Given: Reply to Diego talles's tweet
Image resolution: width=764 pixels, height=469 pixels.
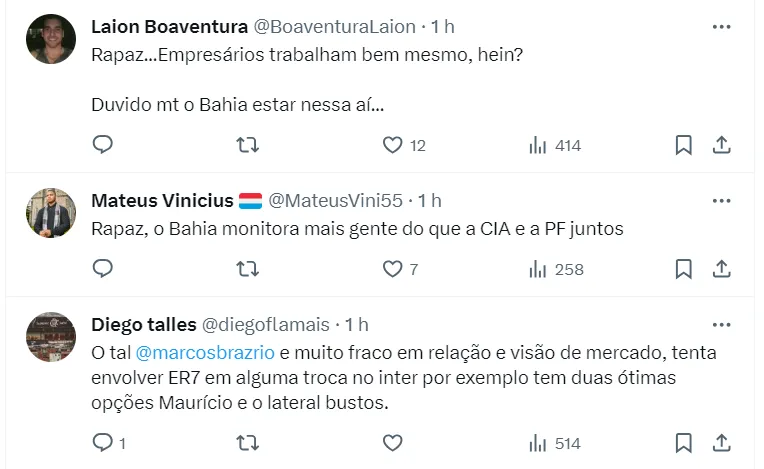Looking at the screenshot, I should 103,442.
